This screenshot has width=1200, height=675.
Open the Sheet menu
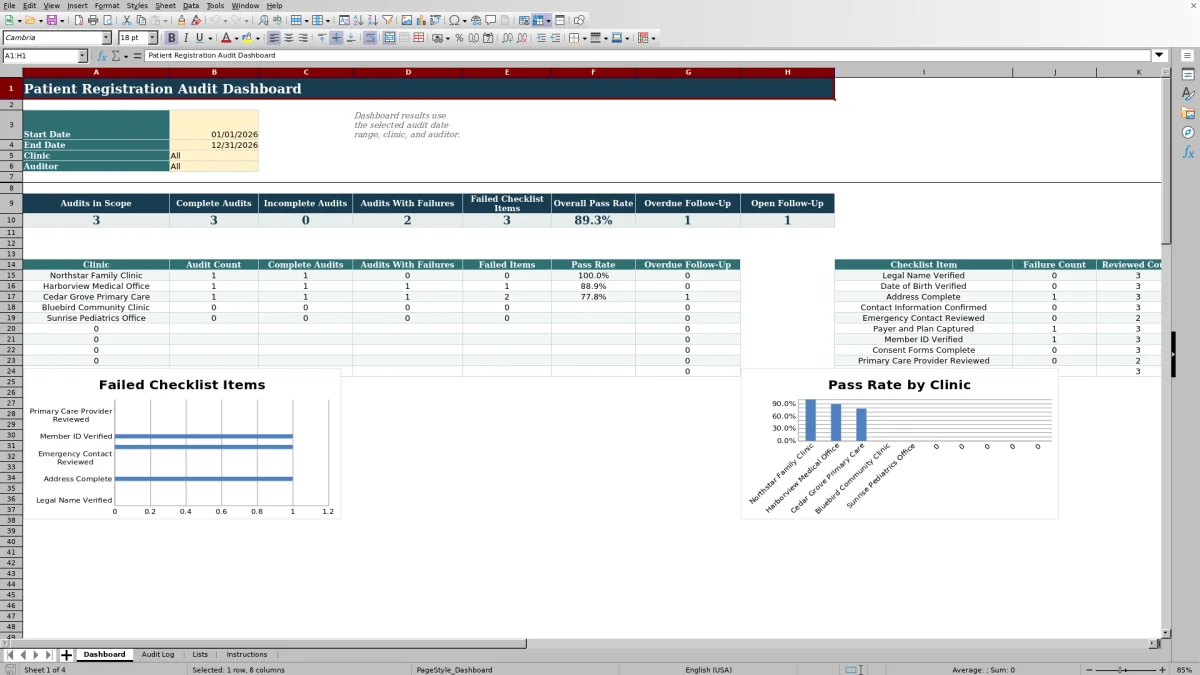(x=166, y=5)
